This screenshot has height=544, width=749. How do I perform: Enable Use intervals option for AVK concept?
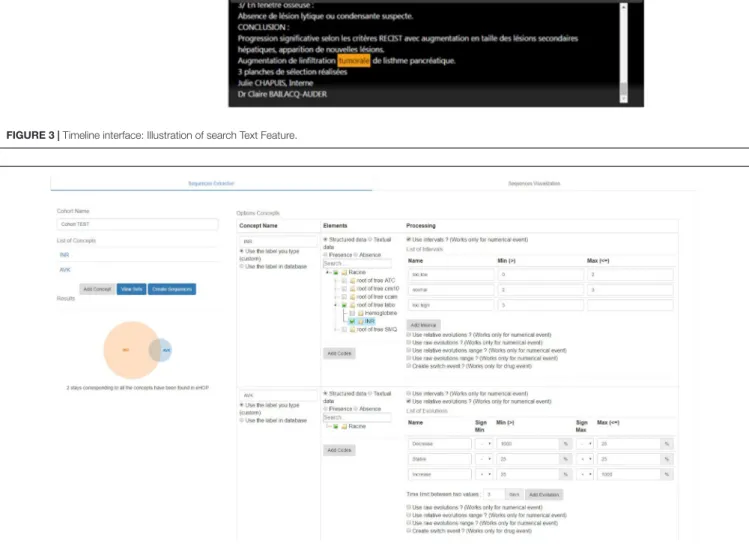(x=408, y=394)
